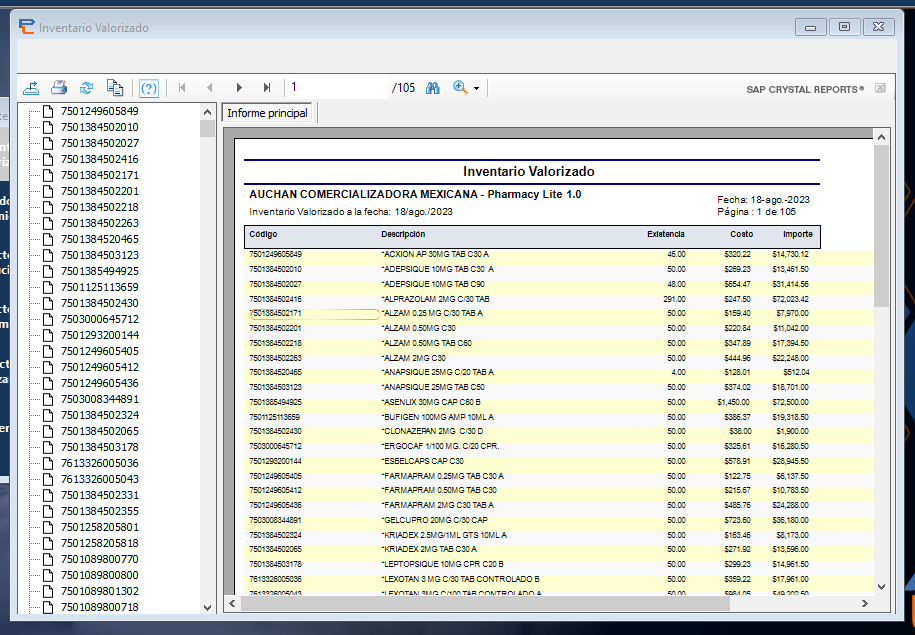The height and width of the screenshot is (635, 915).
Task: Select tree item 7501384502218
Action: click(100, 207)
